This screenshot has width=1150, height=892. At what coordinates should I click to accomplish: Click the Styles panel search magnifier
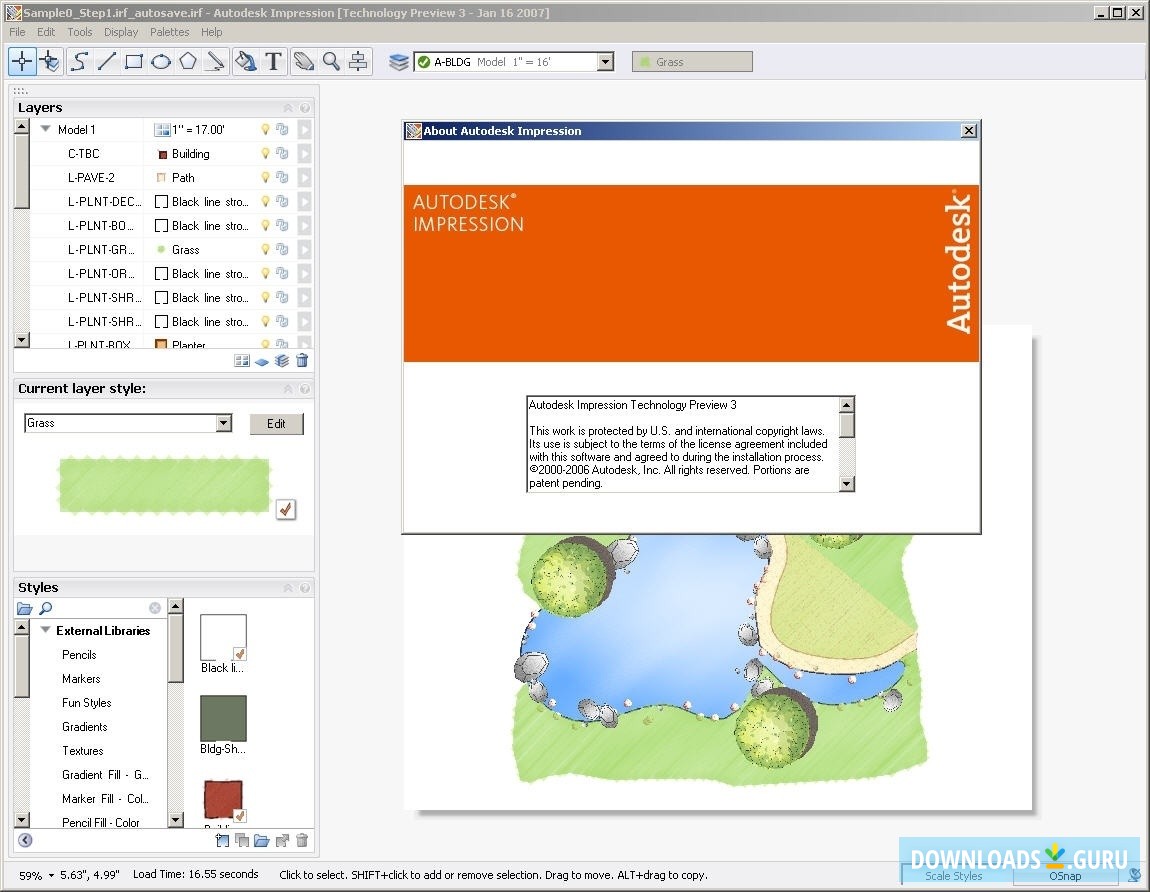coord(45,608)
